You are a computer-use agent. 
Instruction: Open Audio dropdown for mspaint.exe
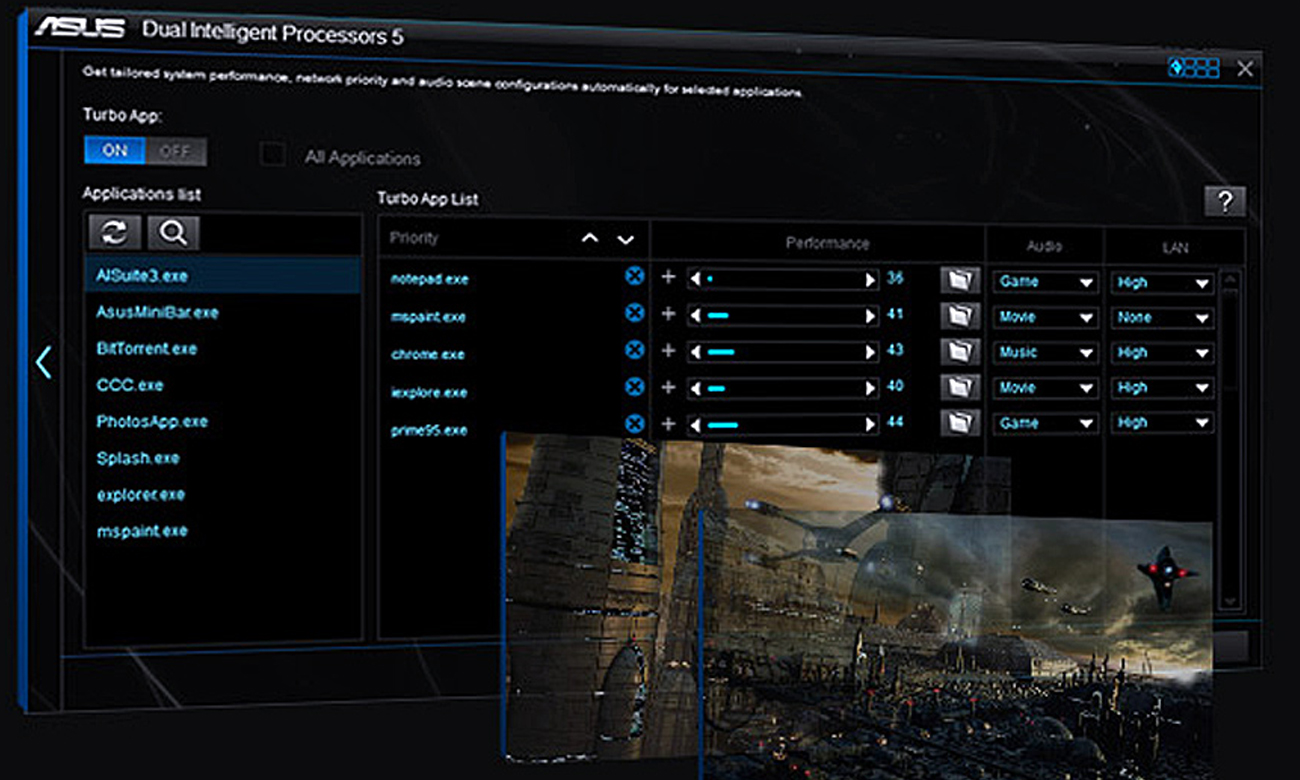[1045, 318]
